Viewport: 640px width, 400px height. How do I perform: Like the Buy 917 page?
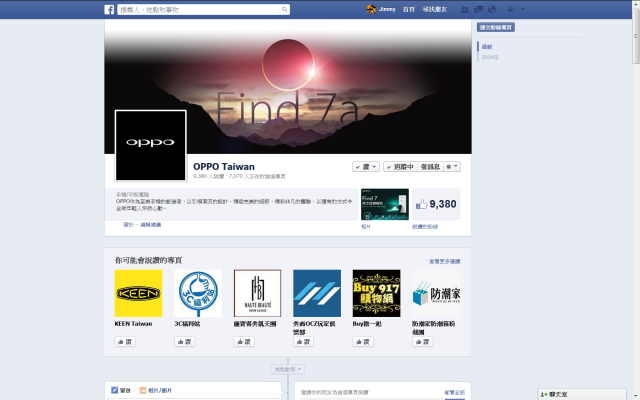[363, 342]
